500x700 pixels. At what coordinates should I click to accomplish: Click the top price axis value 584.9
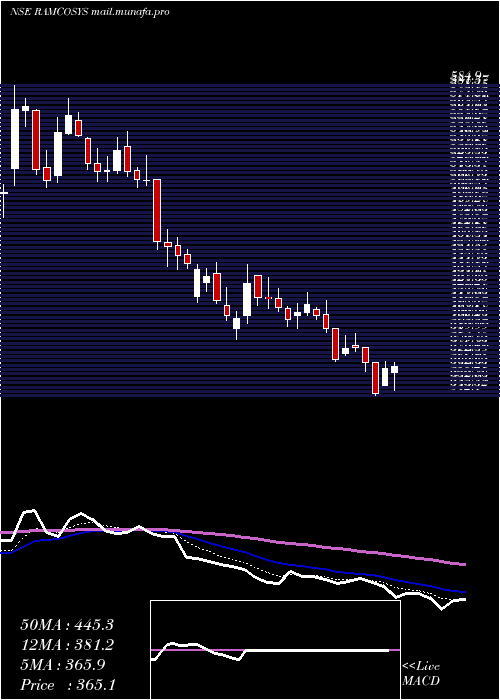[468, 76]
